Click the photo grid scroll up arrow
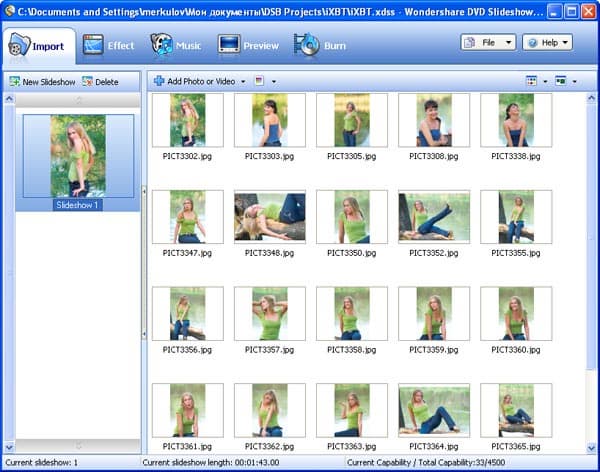 [x=591, y=98]
